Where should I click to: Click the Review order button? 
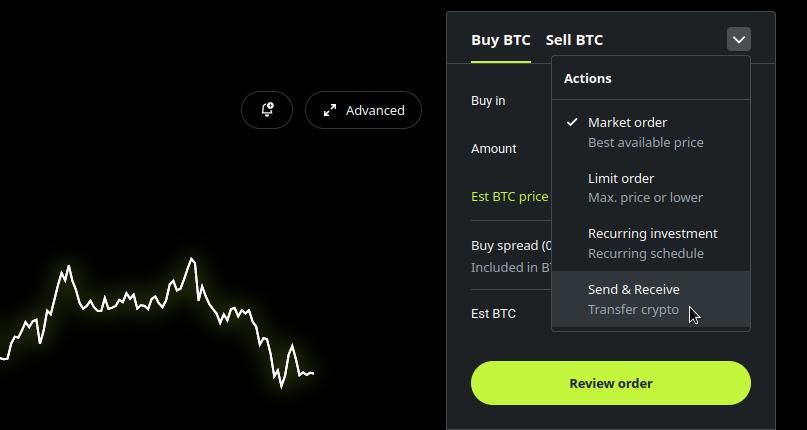(610, 383)
